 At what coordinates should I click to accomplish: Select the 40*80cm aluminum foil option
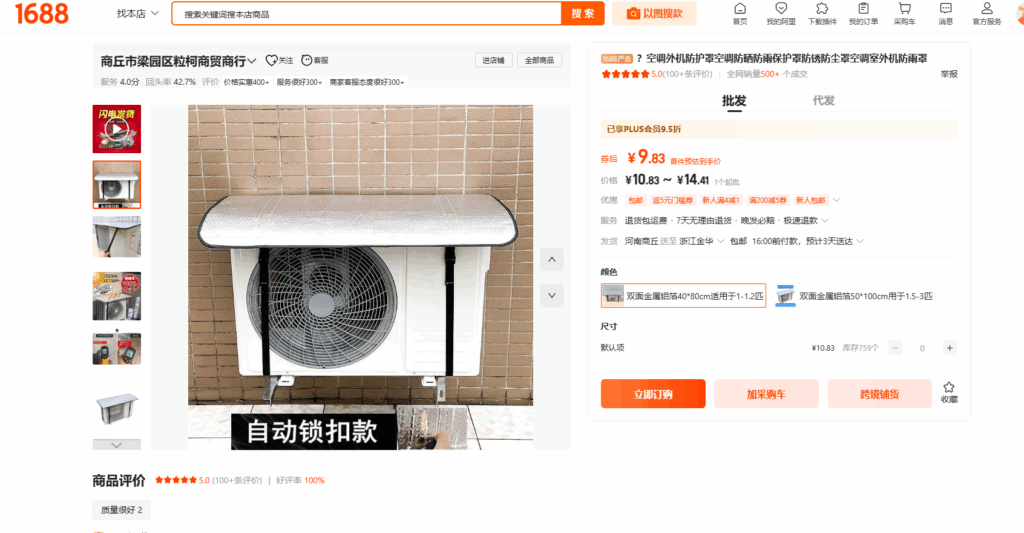[683, 296]
